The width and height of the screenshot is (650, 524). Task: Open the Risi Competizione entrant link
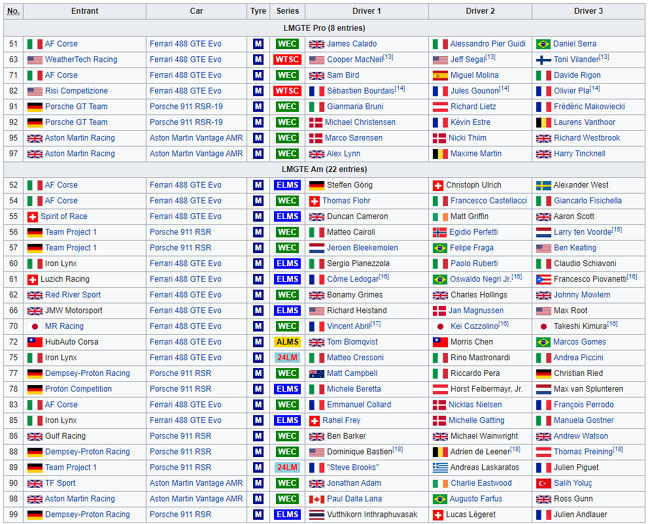pos(76,91)
